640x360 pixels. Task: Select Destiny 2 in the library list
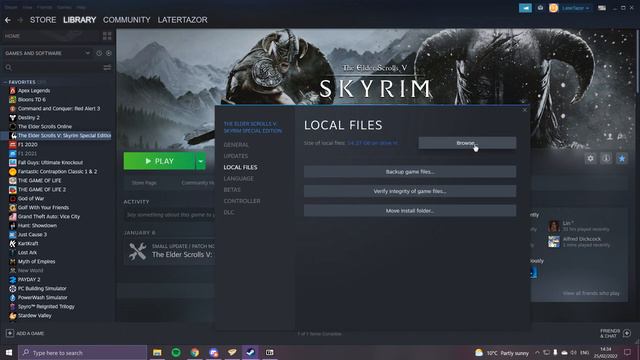point(29,118)
